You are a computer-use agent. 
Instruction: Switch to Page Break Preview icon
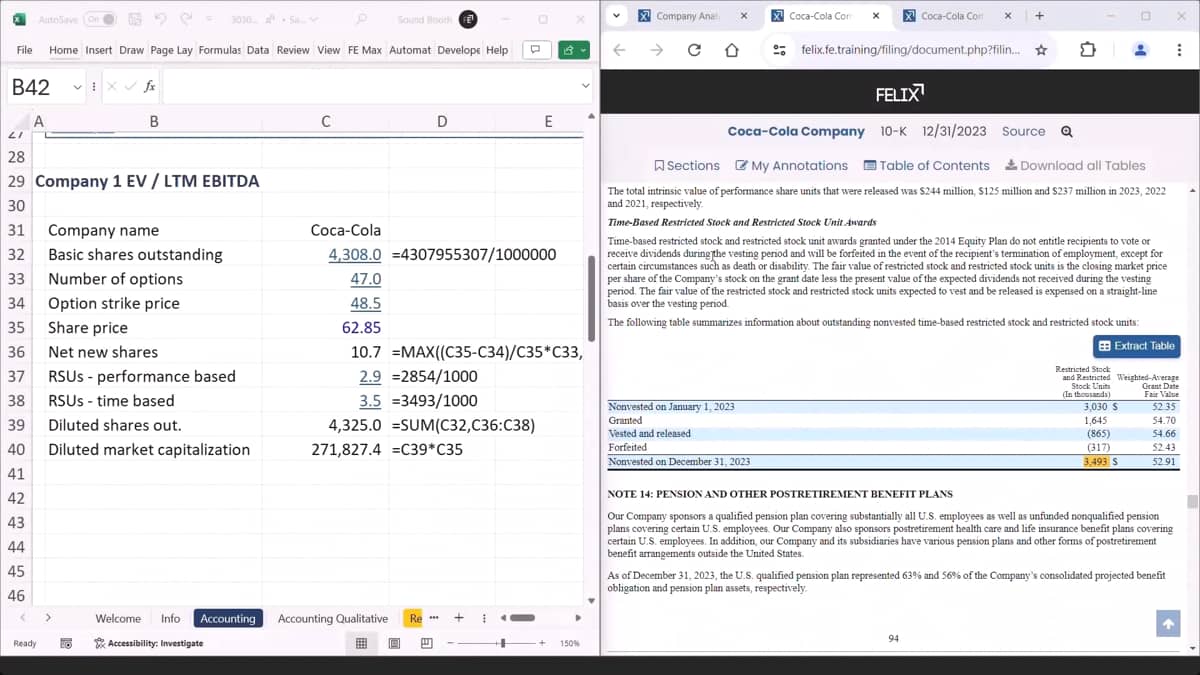coord(428,644)
